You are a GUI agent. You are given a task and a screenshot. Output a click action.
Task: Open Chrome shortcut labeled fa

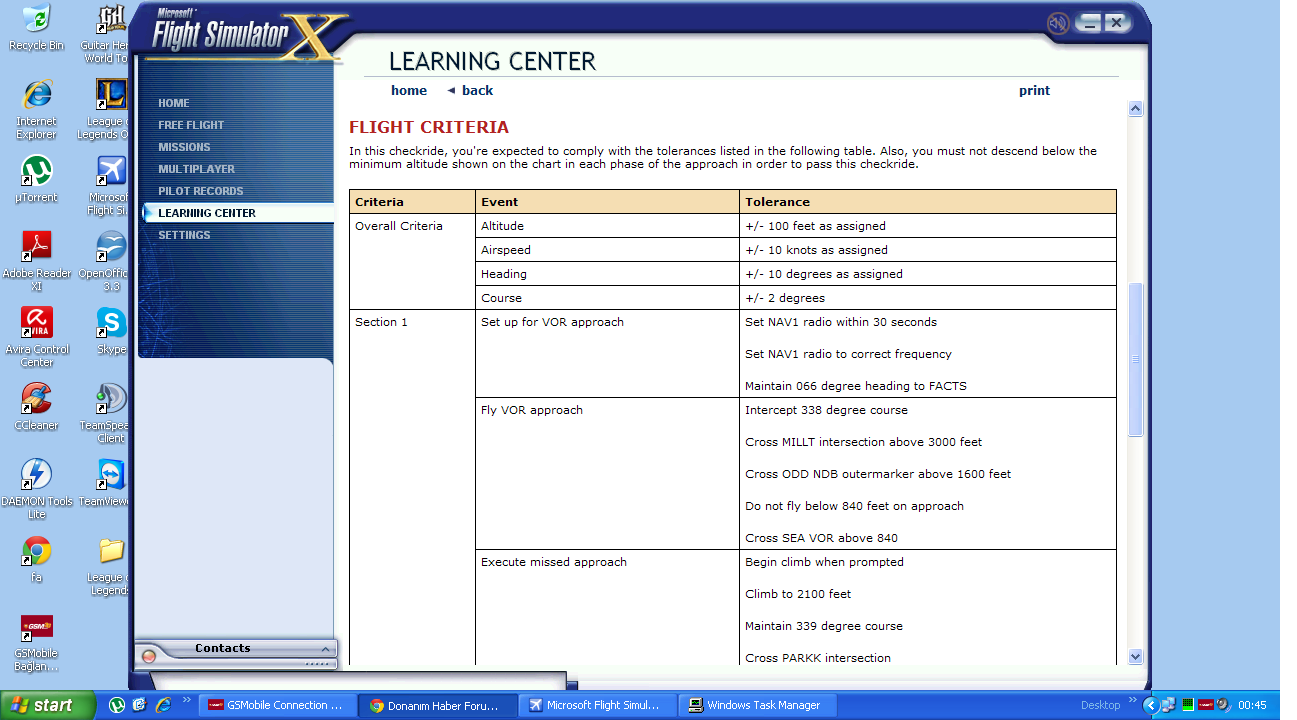37,560
